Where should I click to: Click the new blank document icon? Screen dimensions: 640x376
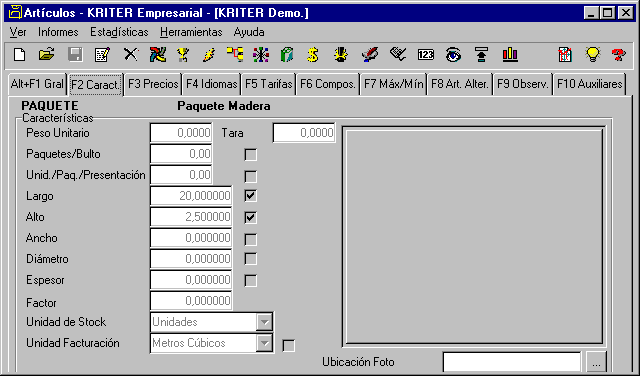(19, 54)
